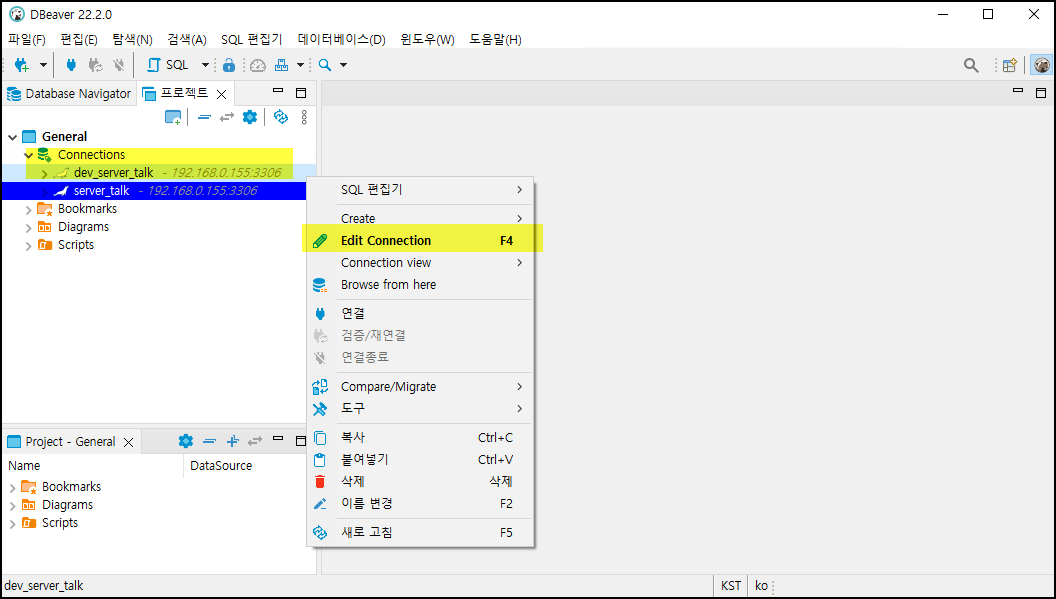
Task: Collapse the Connections folder
Action: tap(28, 155)
